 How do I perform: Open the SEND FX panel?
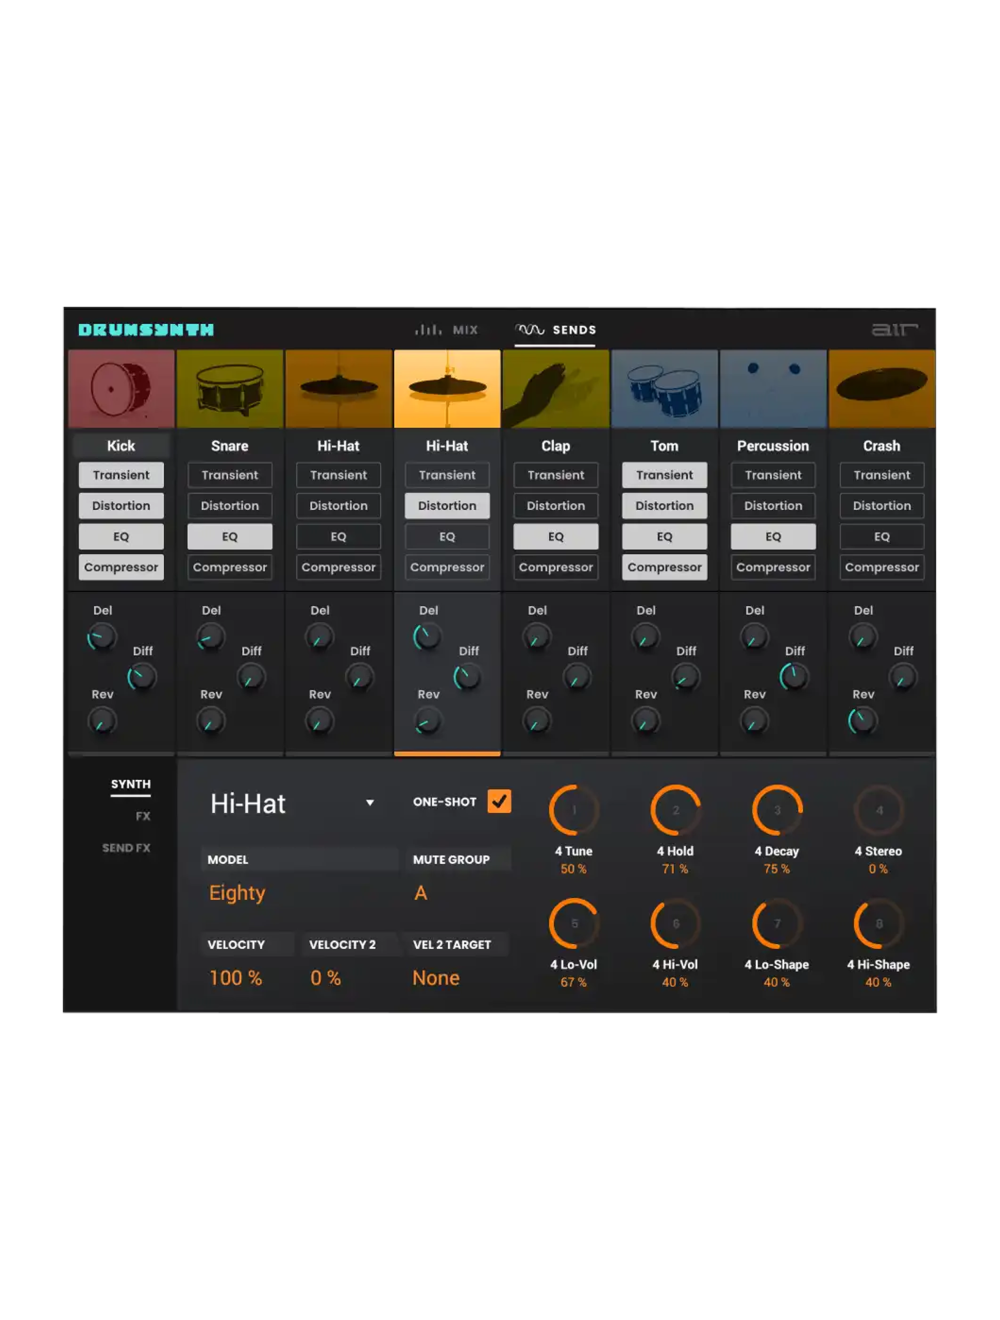[x=127, y=847]
